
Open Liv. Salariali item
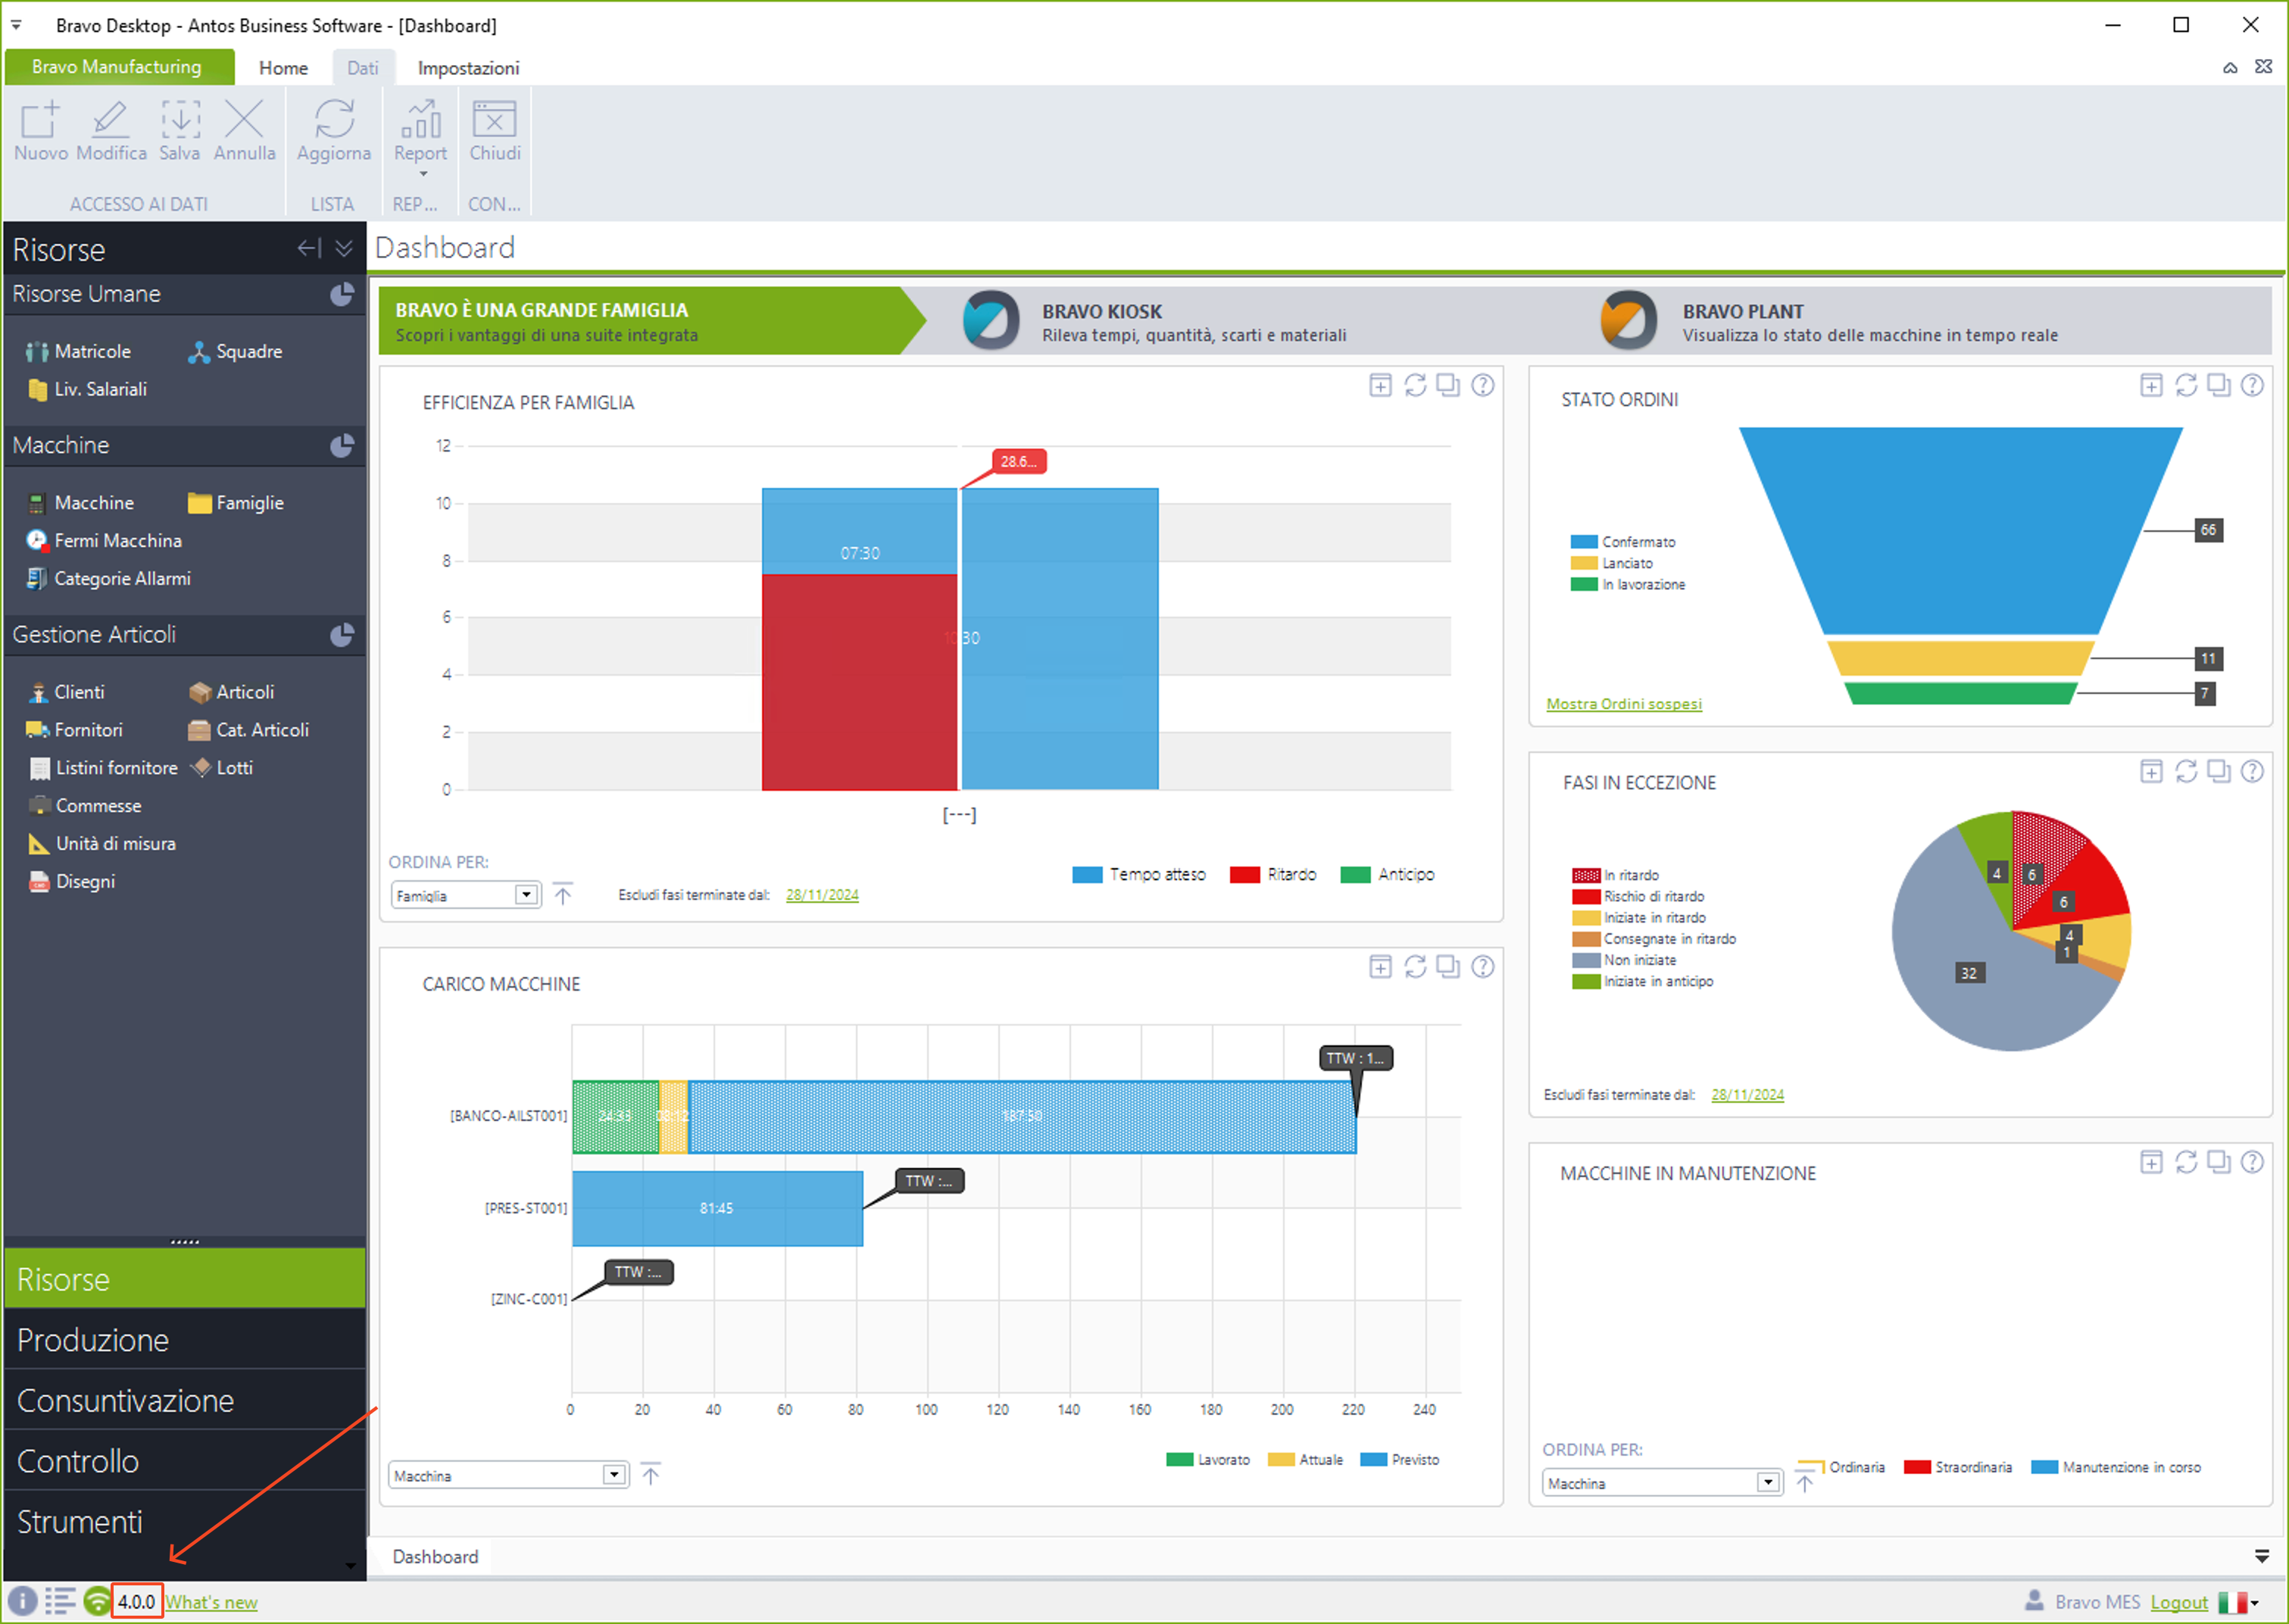point(87,389)
